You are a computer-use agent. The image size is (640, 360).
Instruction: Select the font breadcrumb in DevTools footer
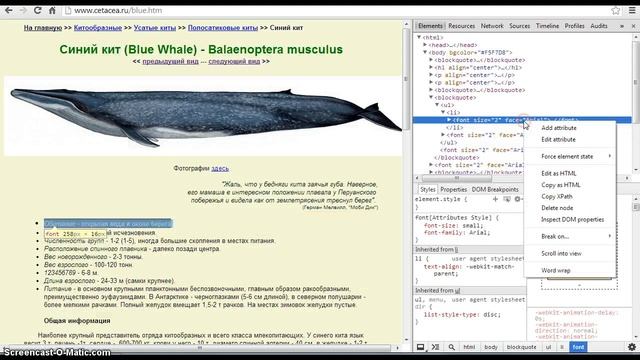[x=578, y=347]
